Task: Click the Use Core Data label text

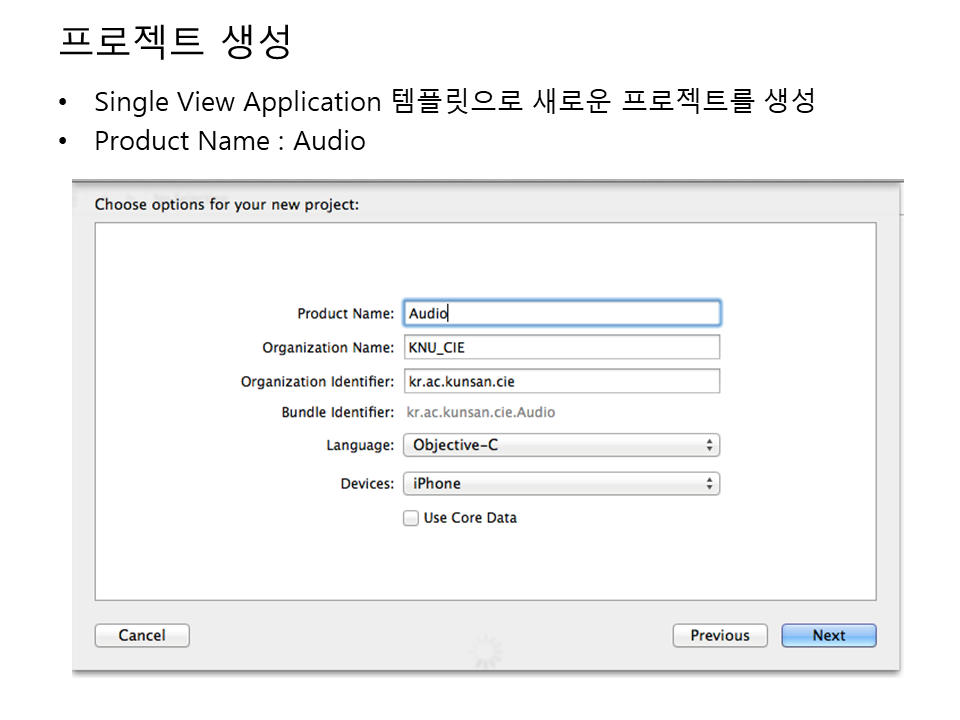Action: [x=470, y=518]
